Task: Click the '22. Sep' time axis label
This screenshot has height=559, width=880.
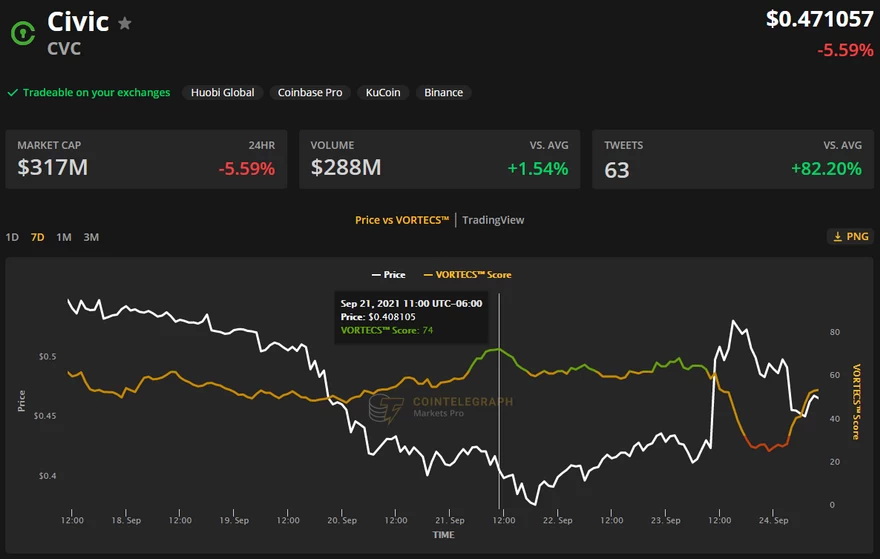Action: (557, 520)
